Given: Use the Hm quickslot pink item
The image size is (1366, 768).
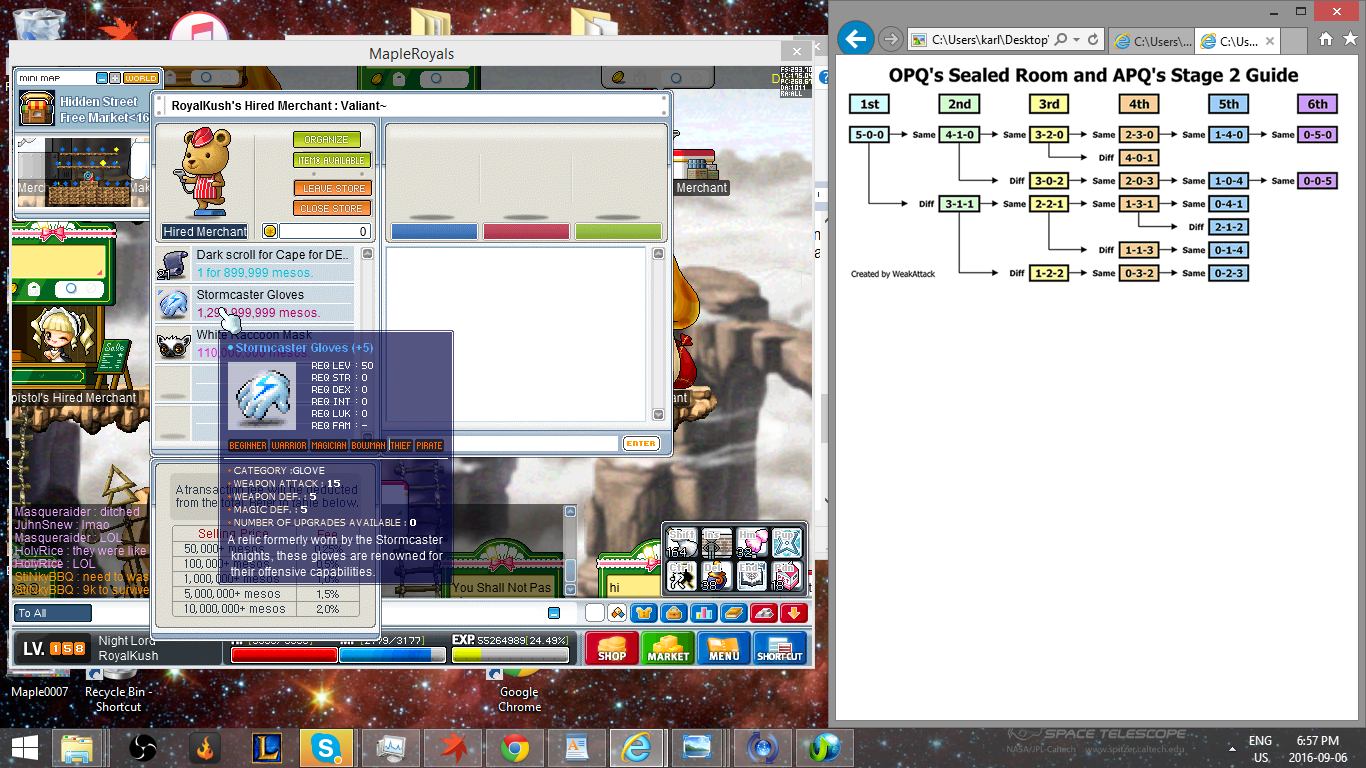Looking at the screenshot, I should [751, 541].
